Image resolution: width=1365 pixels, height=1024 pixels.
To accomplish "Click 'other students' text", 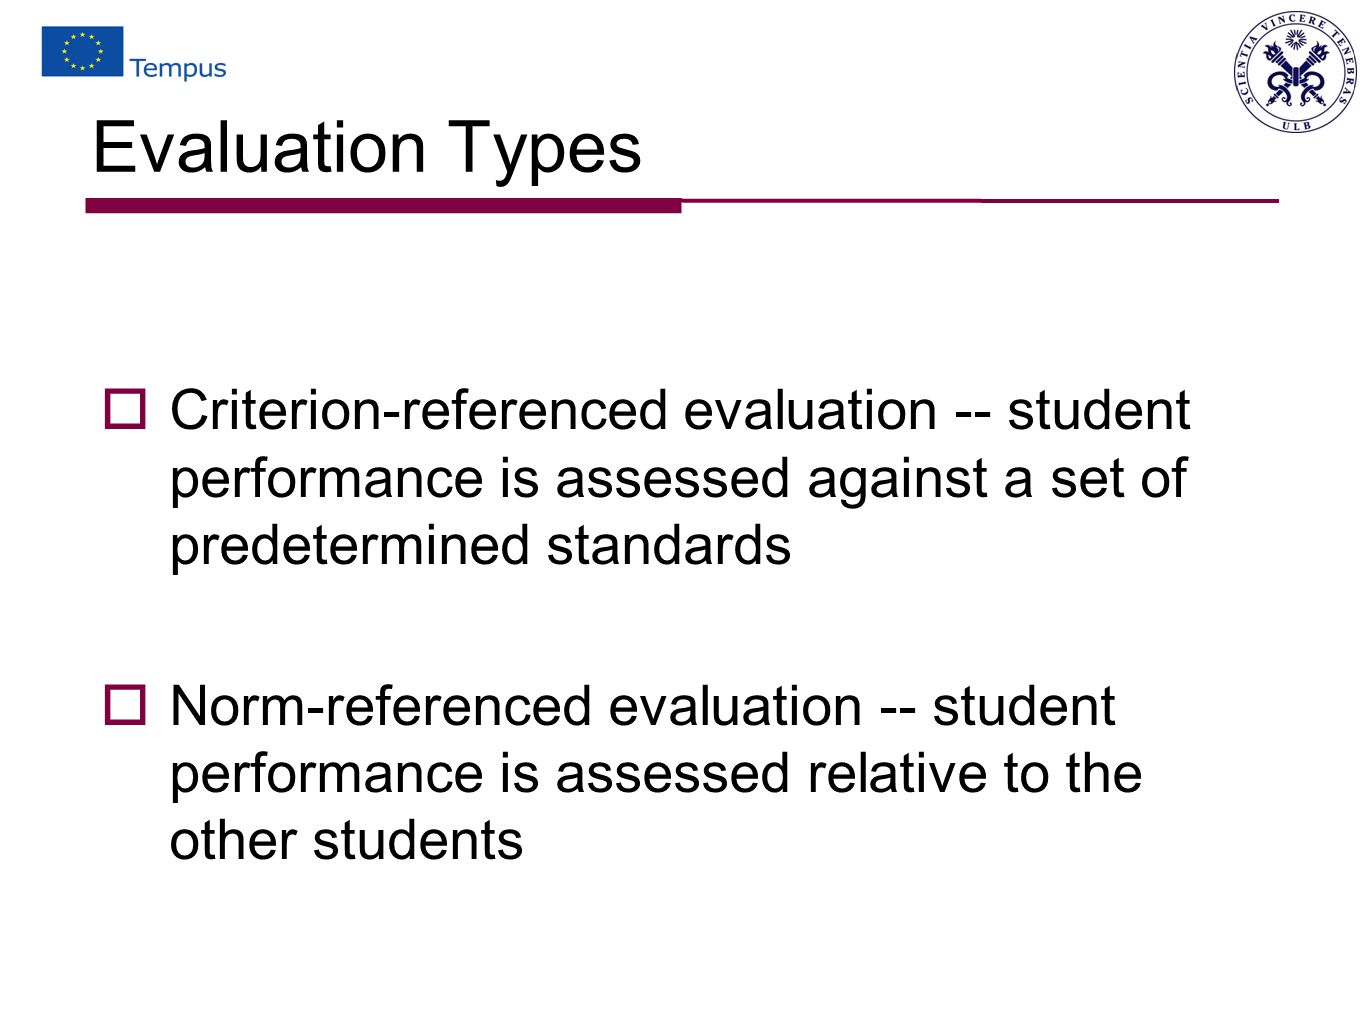I will tap(347, 840).
